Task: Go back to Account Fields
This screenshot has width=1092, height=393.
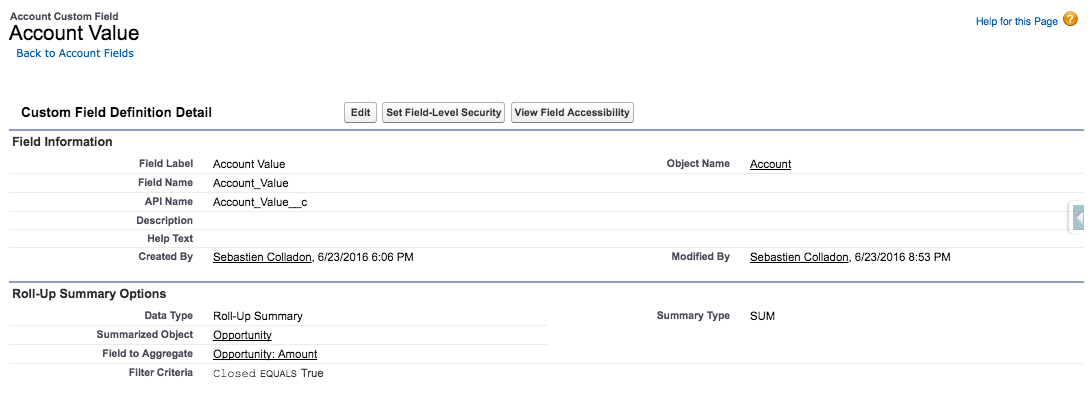Action: 75,53
